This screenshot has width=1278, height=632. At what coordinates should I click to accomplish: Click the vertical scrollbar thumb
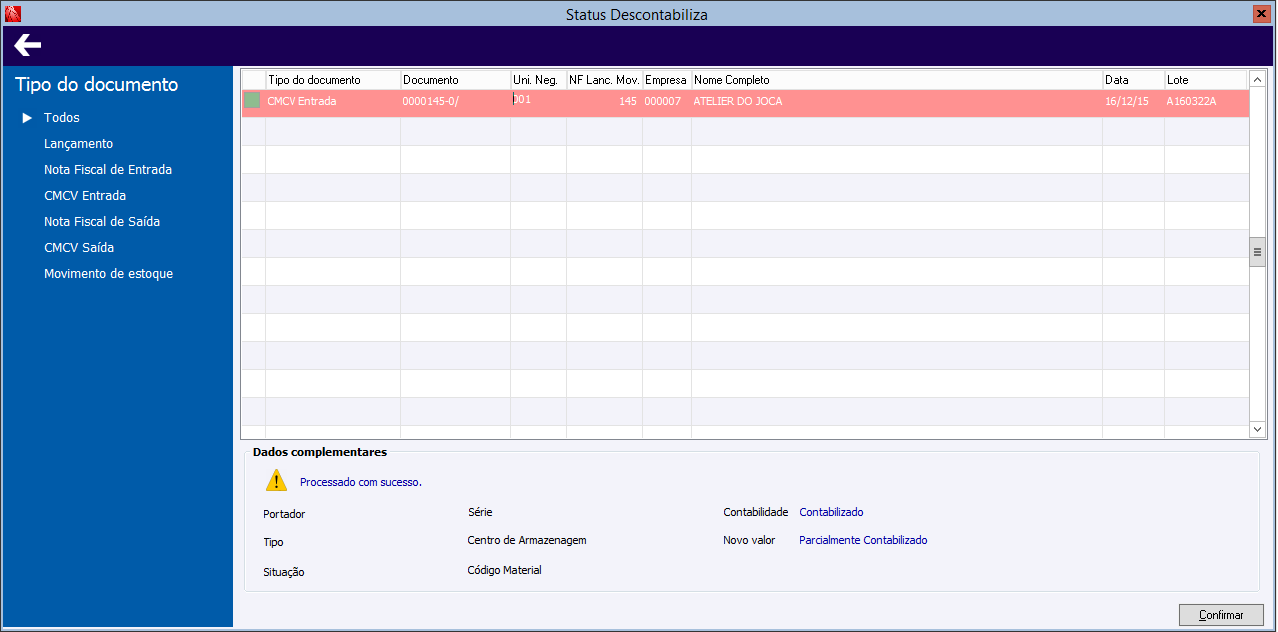point(1258,252)
